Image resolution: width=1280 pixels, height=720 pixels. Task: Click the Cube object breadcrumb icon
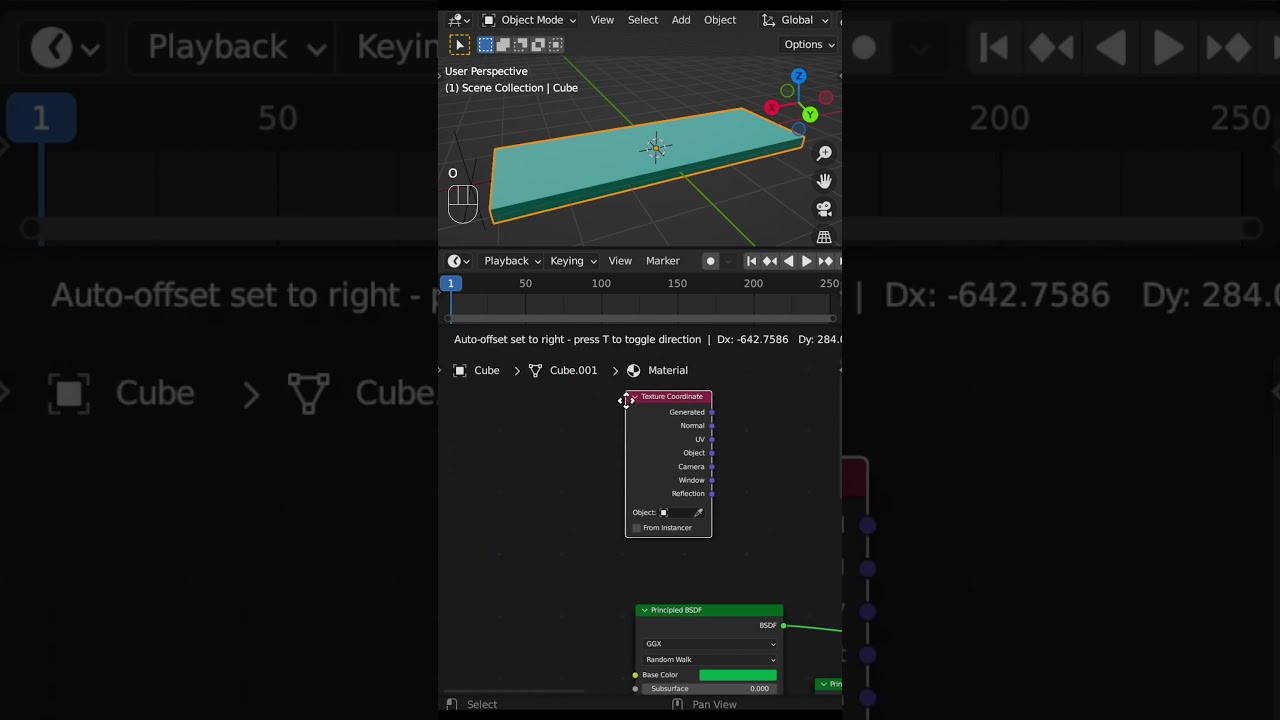[460, 370]
